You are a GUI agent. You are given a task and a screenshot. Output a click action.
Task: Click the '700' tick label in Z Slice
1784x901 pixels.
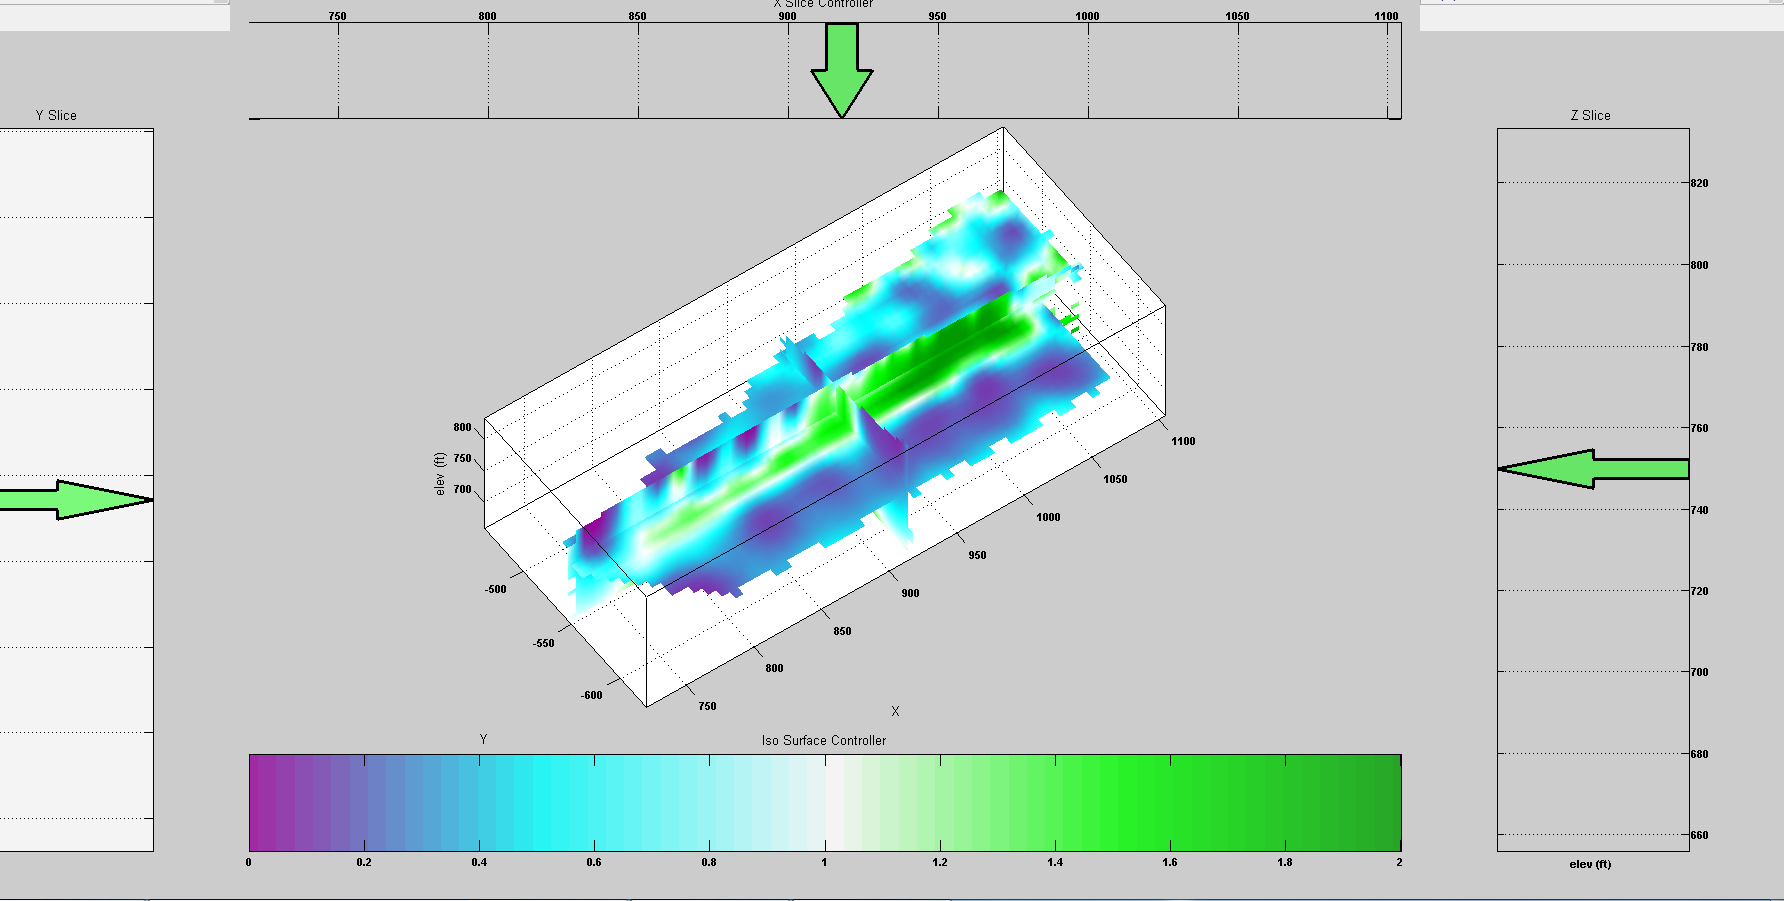(x=1699, y=673)
